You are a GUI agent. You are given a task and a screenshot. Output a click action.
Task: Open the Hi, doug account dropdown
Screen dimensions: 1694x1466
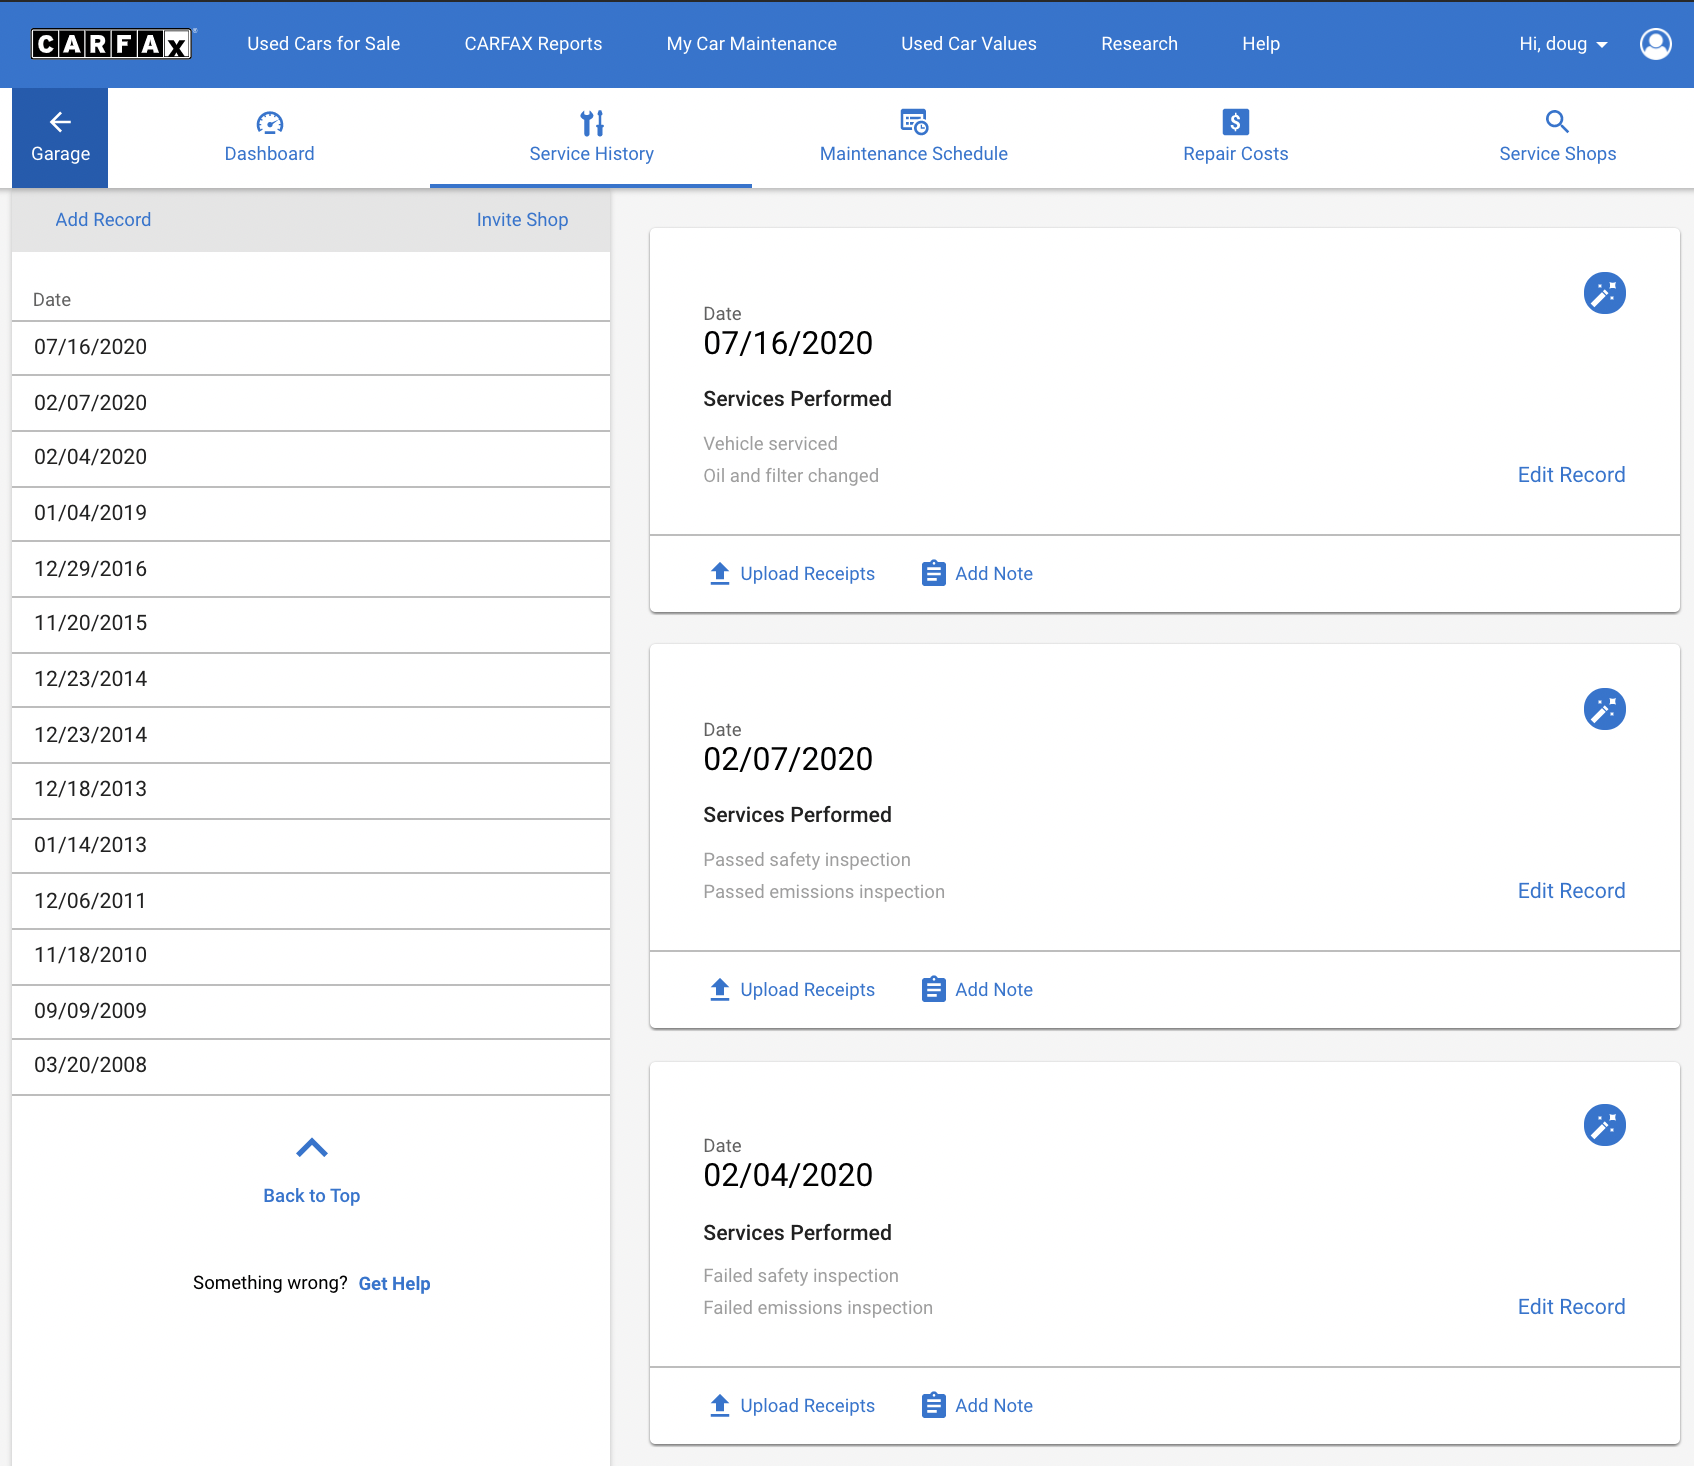1563,44
